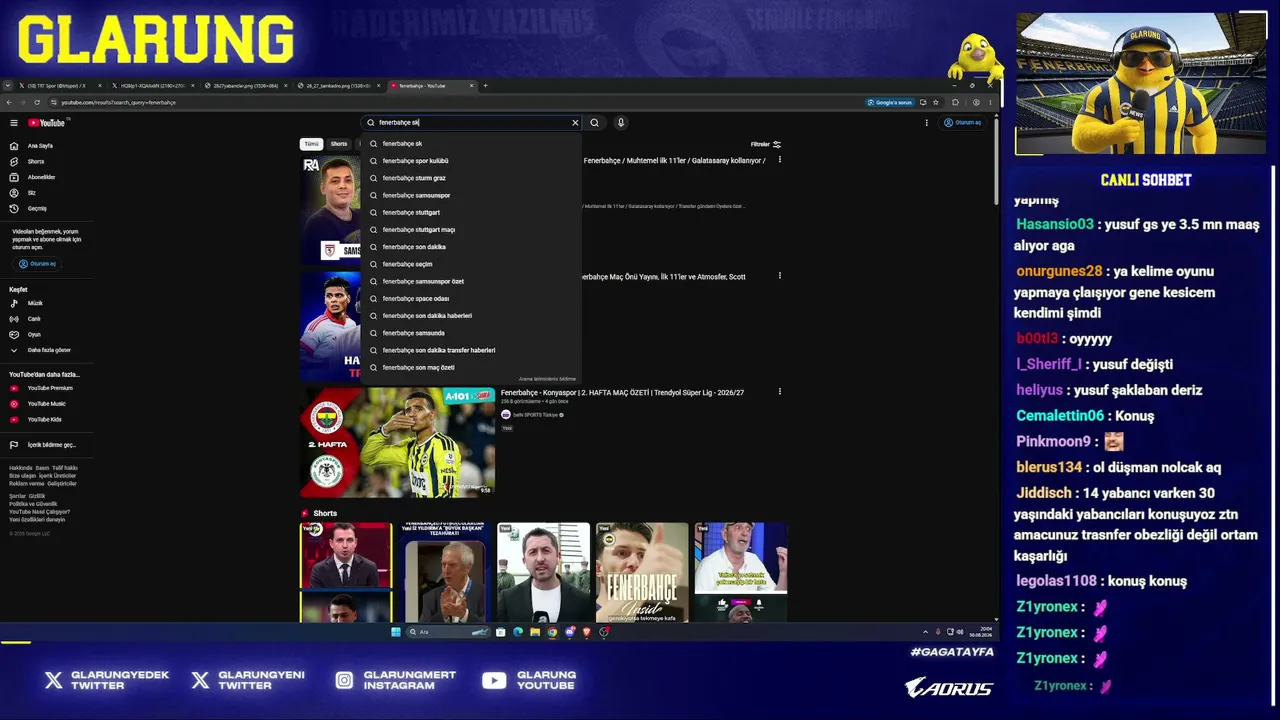Open the browser tab search dropdown
This screenshot has width=1280, height=720.
8,86
